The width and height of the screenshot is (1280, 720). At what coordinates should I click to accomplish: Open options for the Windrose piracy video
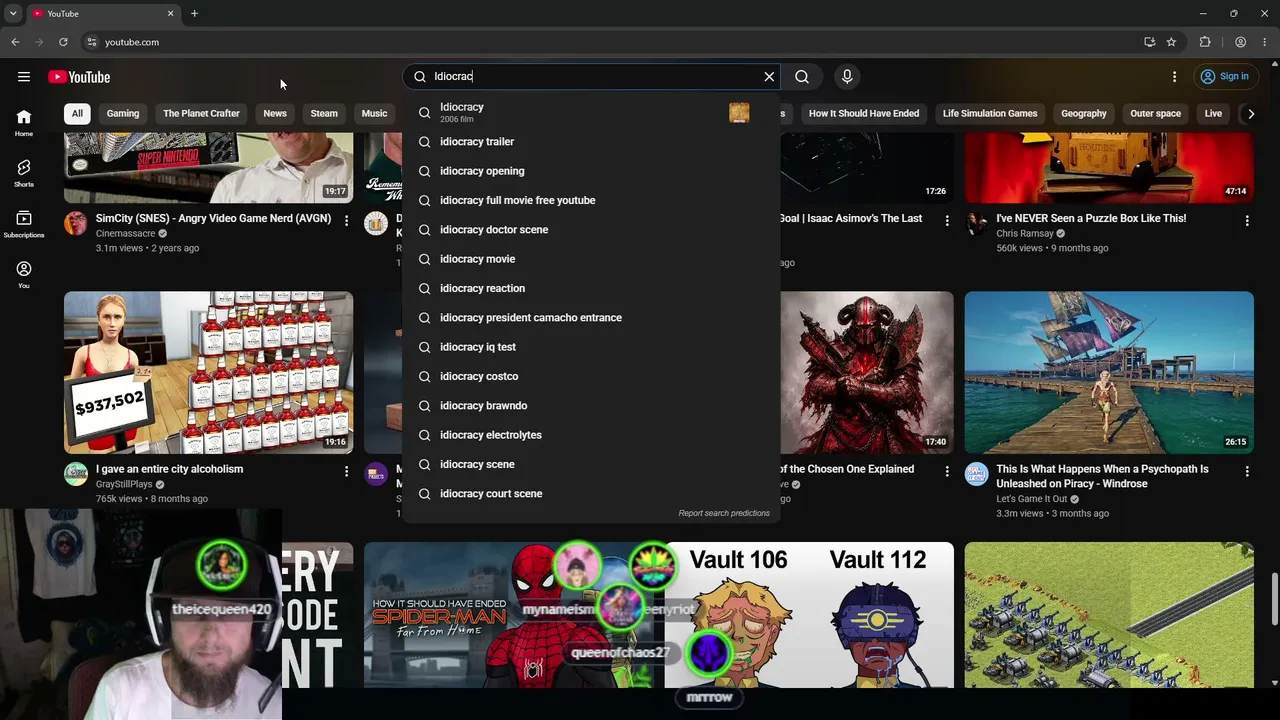point(1247,471)
